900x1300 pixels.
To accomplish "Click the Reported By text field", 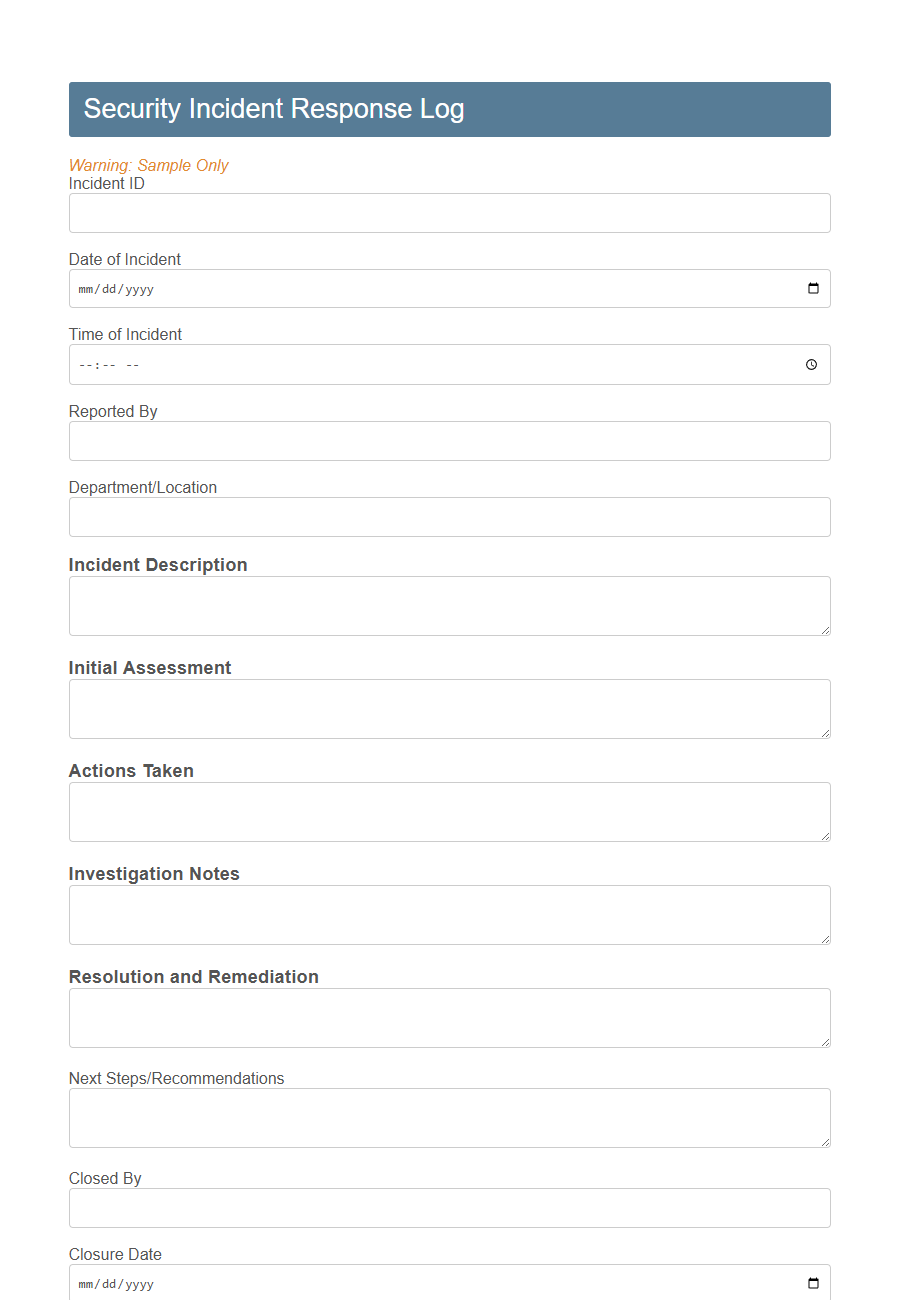I will pos(449,441).
